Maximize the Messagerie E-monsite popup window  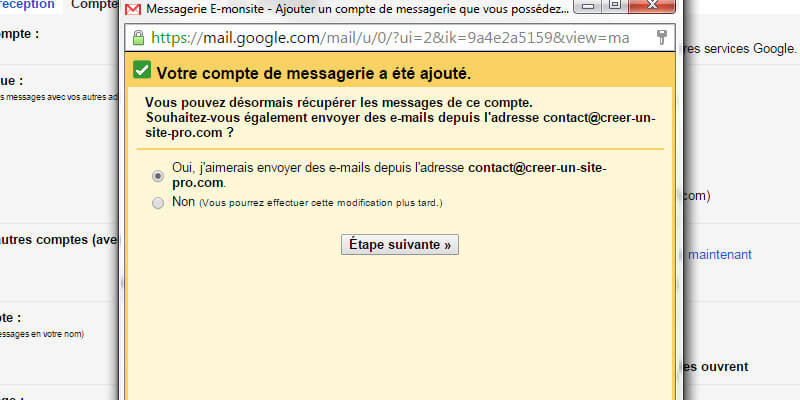(x=616, y=5)
